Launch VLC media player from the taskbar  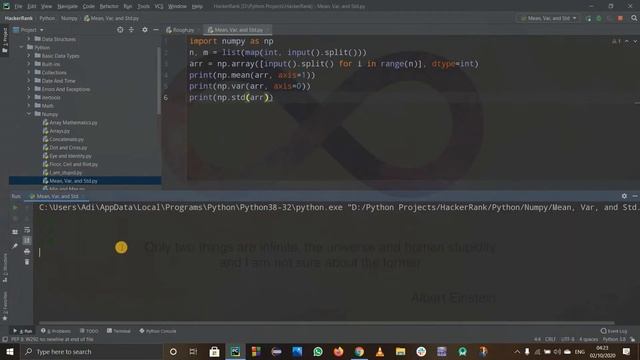point(380,351)
